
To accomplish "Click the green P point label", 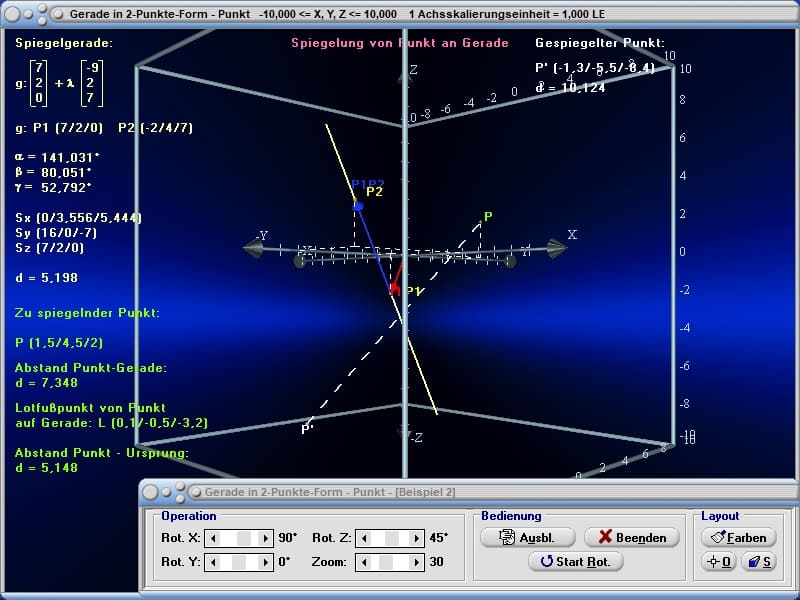I will click(x=488, y=216).
